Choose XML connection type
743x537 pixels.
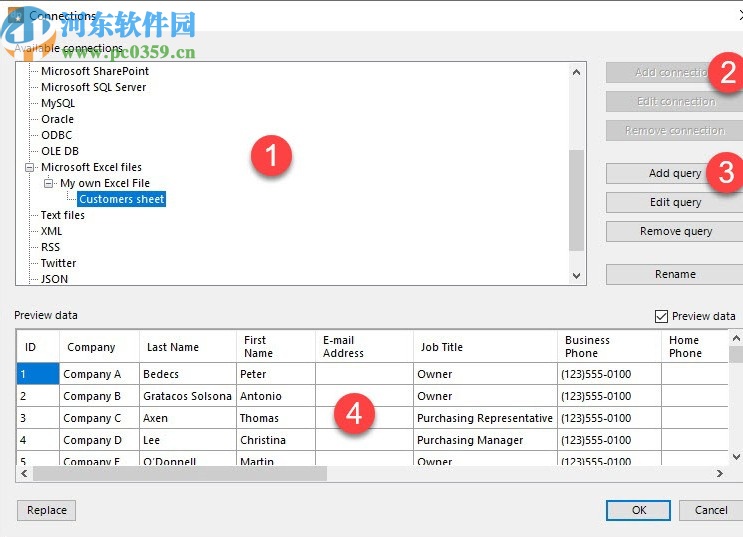[x=51, y=231]
